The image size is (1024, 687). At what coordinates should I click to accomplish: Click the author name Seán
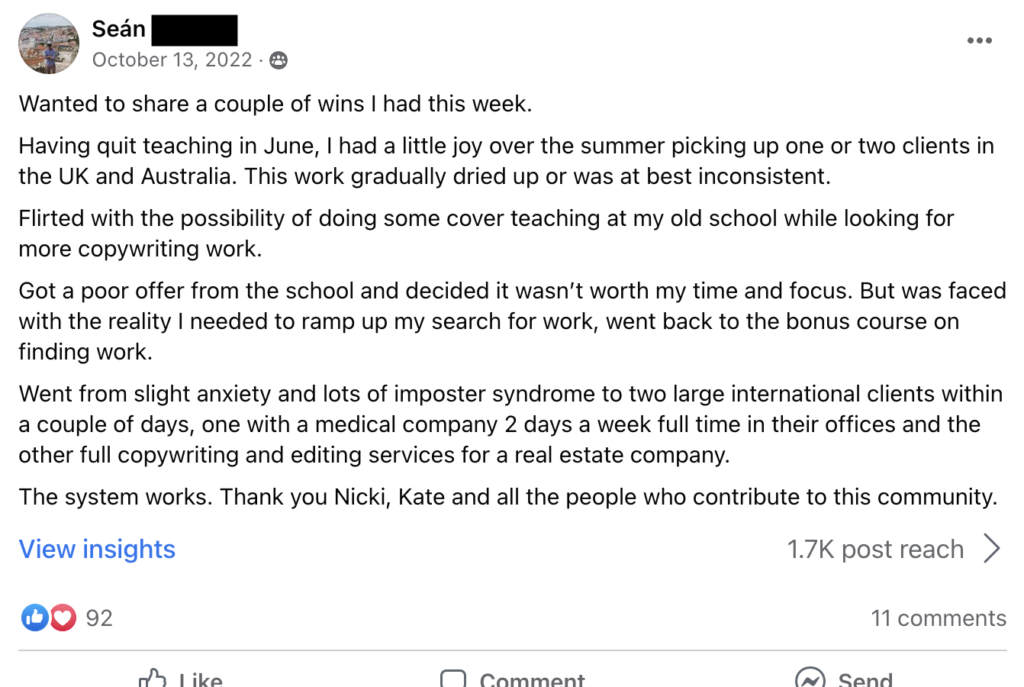118,29
